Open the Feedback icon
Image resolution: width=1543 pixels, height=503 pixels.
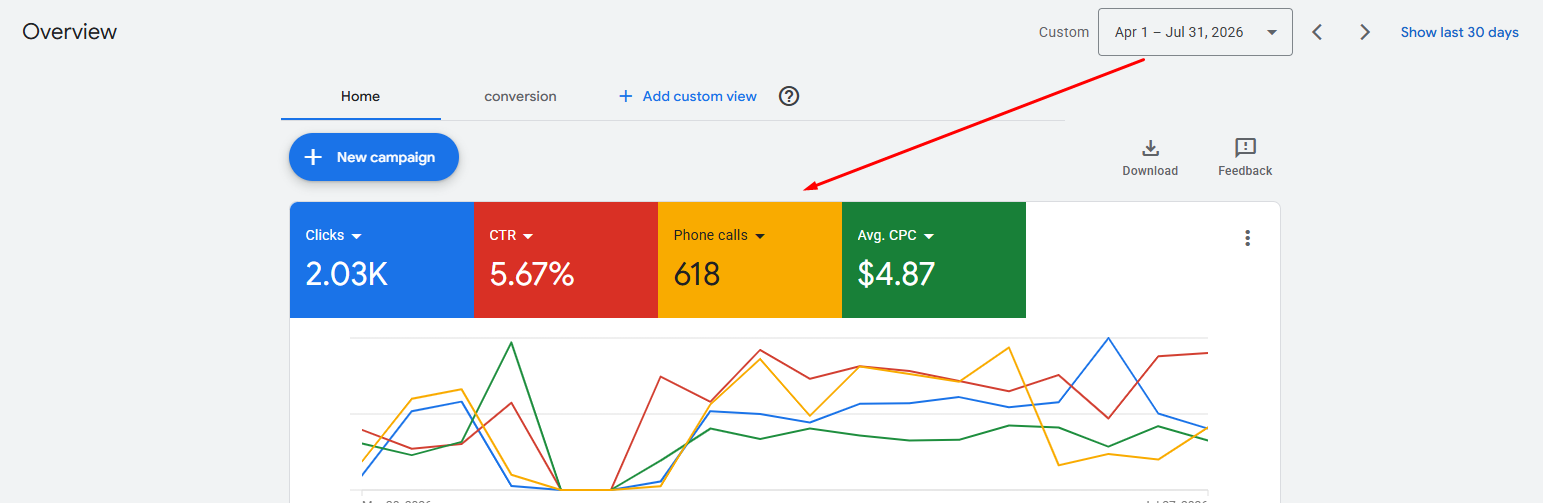tap(1245, 148)
